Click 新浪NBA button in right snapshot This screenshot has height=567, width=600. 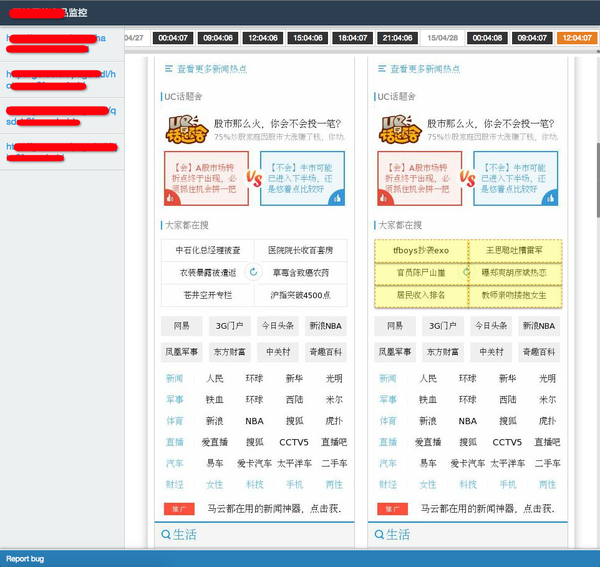[539, 326]
